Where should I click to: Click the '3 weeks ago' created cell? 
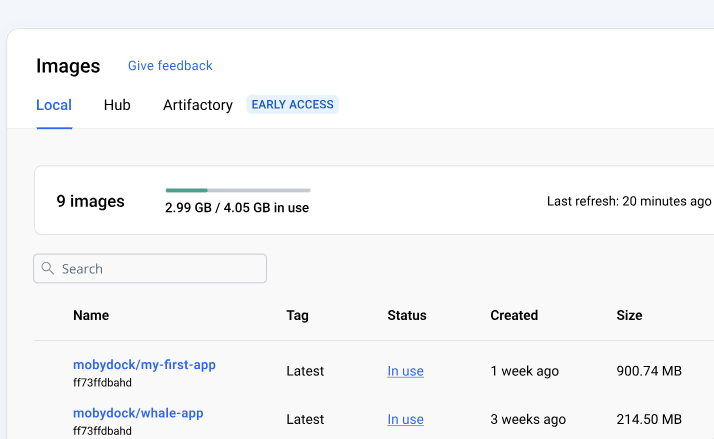point(528,419)
